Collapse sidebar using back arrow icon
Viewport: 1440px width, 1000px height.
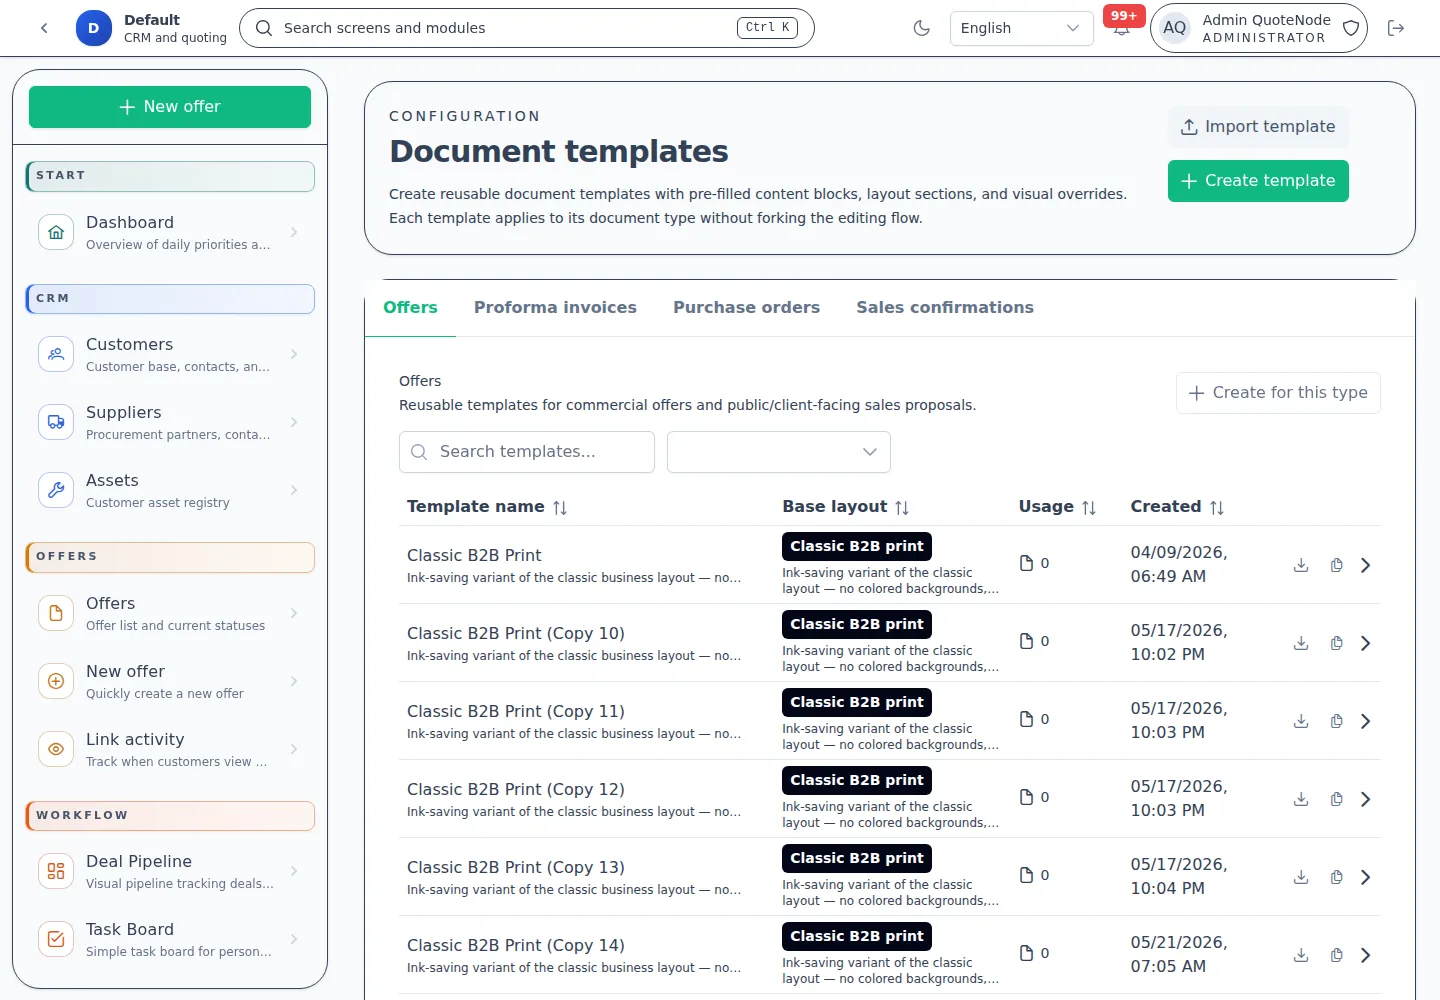(x=44, y=28)
